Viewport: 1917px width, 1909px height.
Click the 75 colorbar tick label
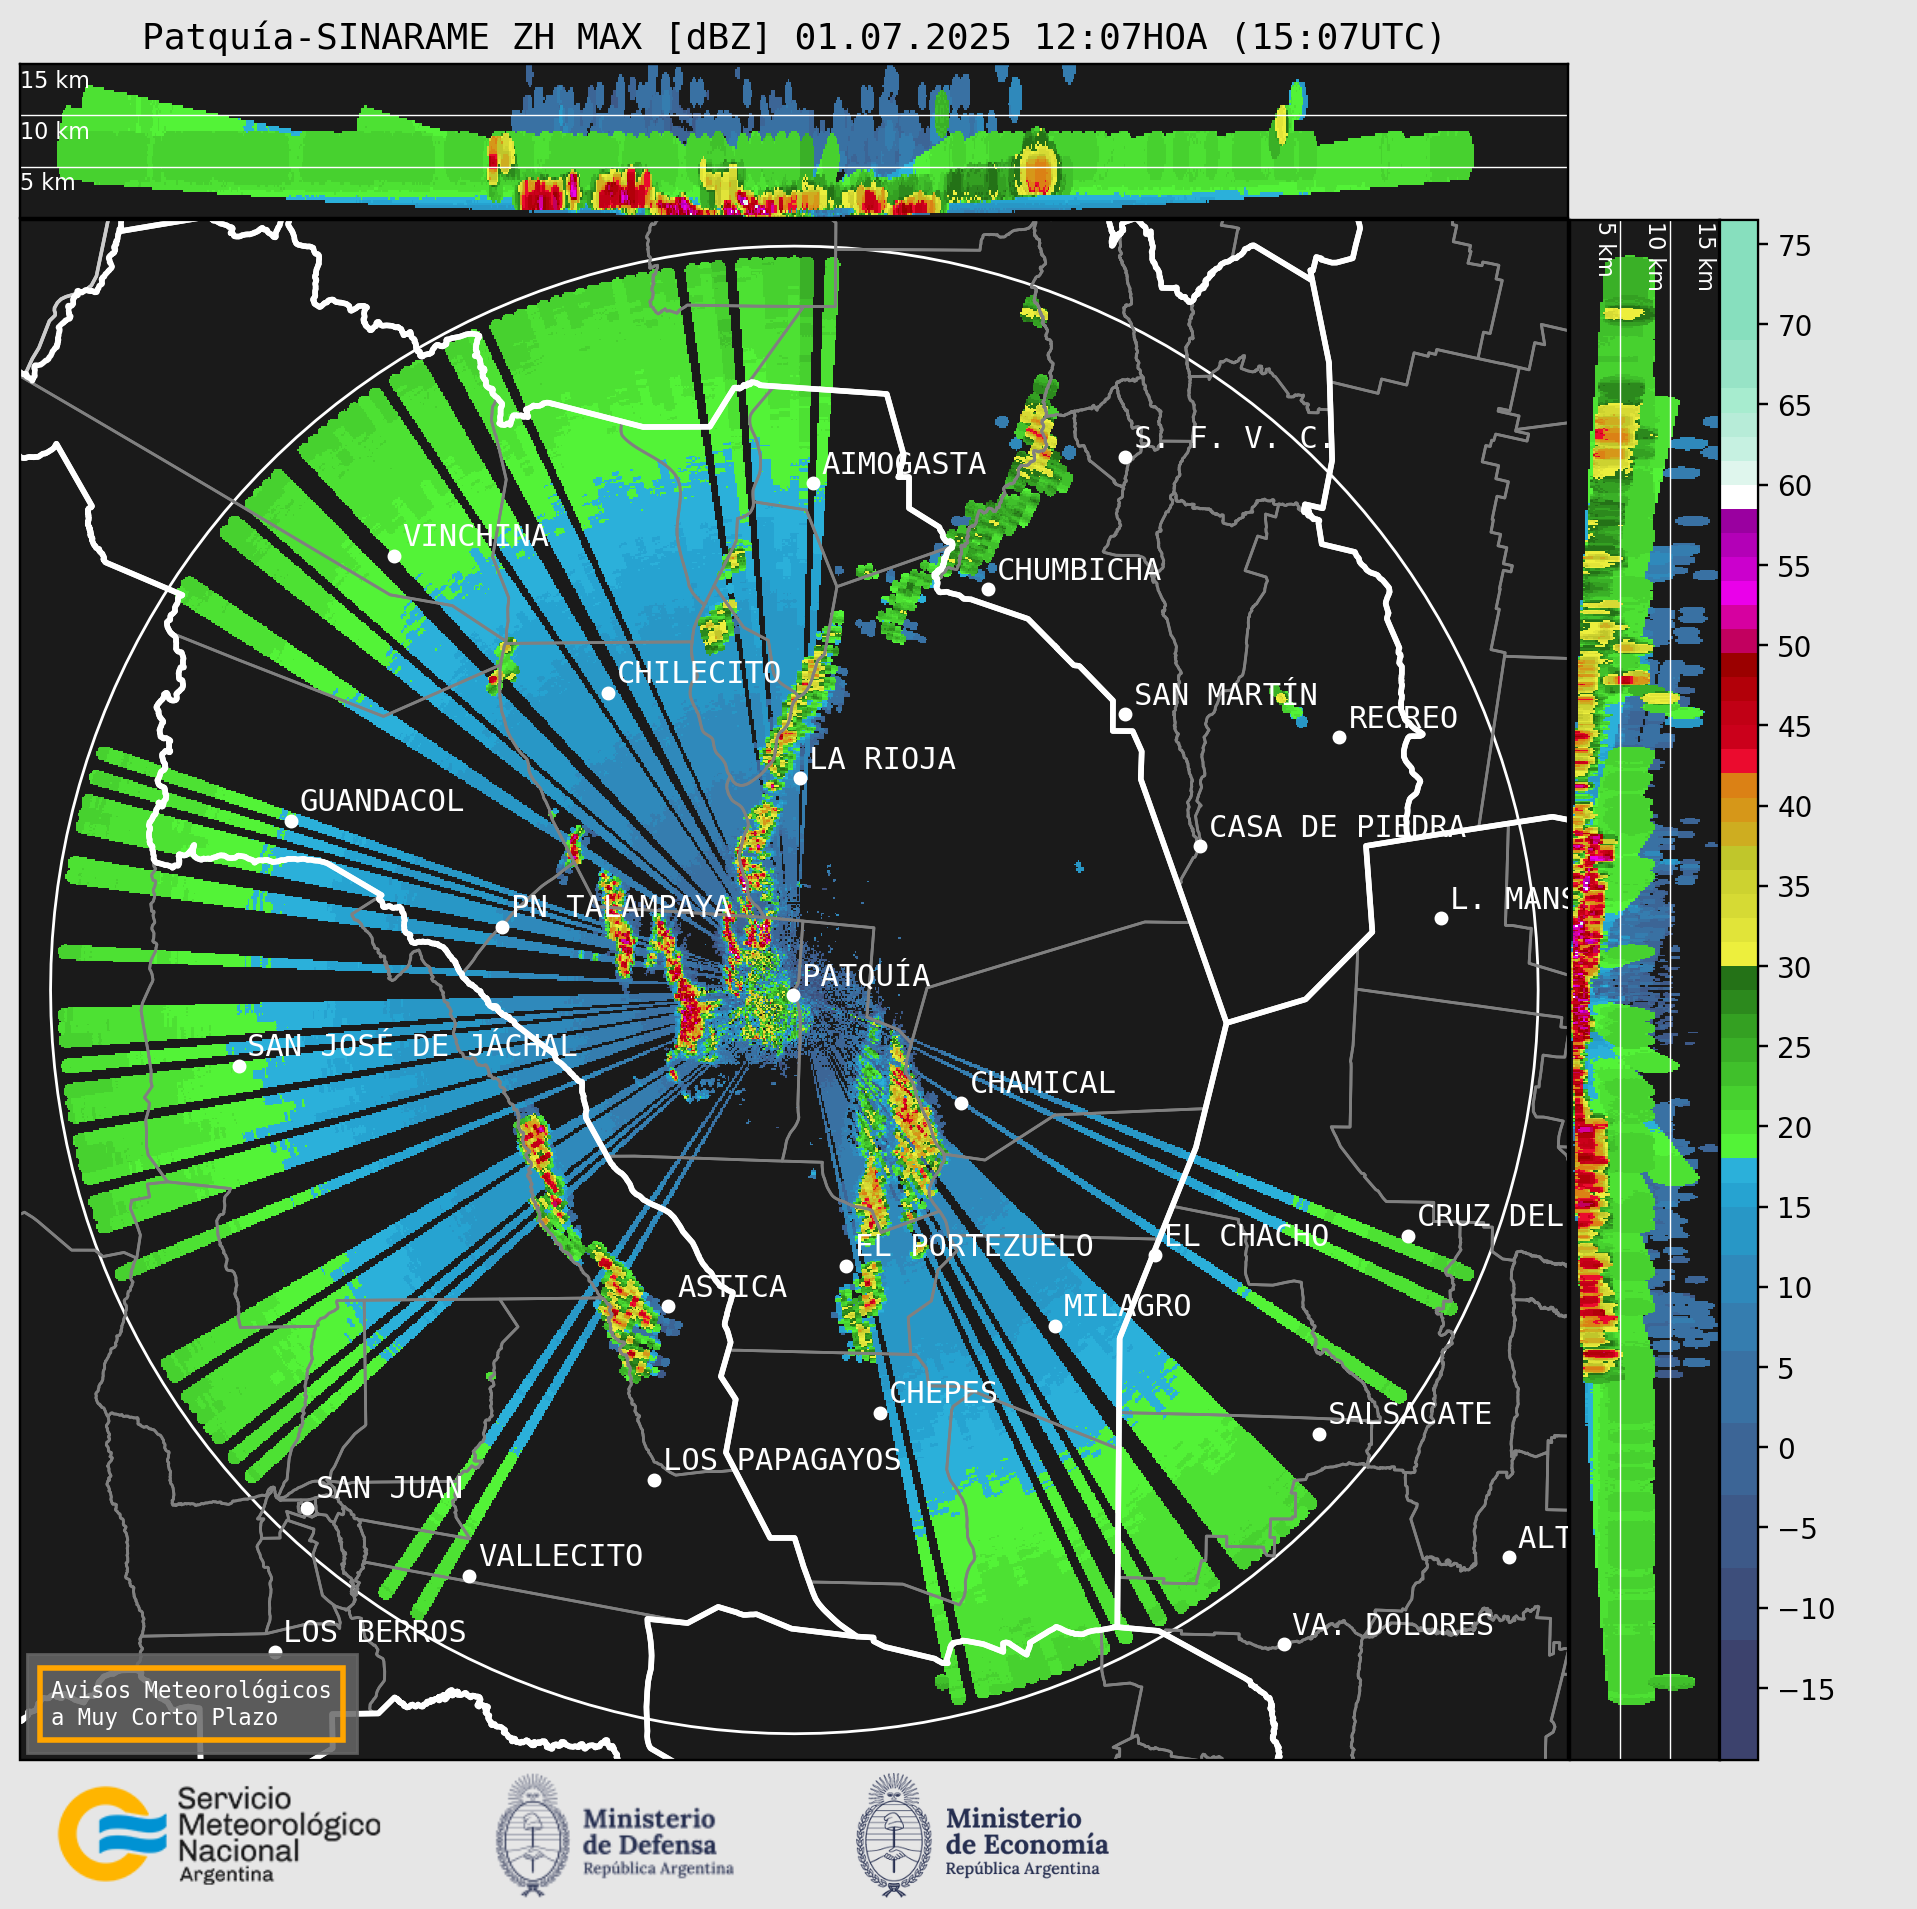[1795, 246]
